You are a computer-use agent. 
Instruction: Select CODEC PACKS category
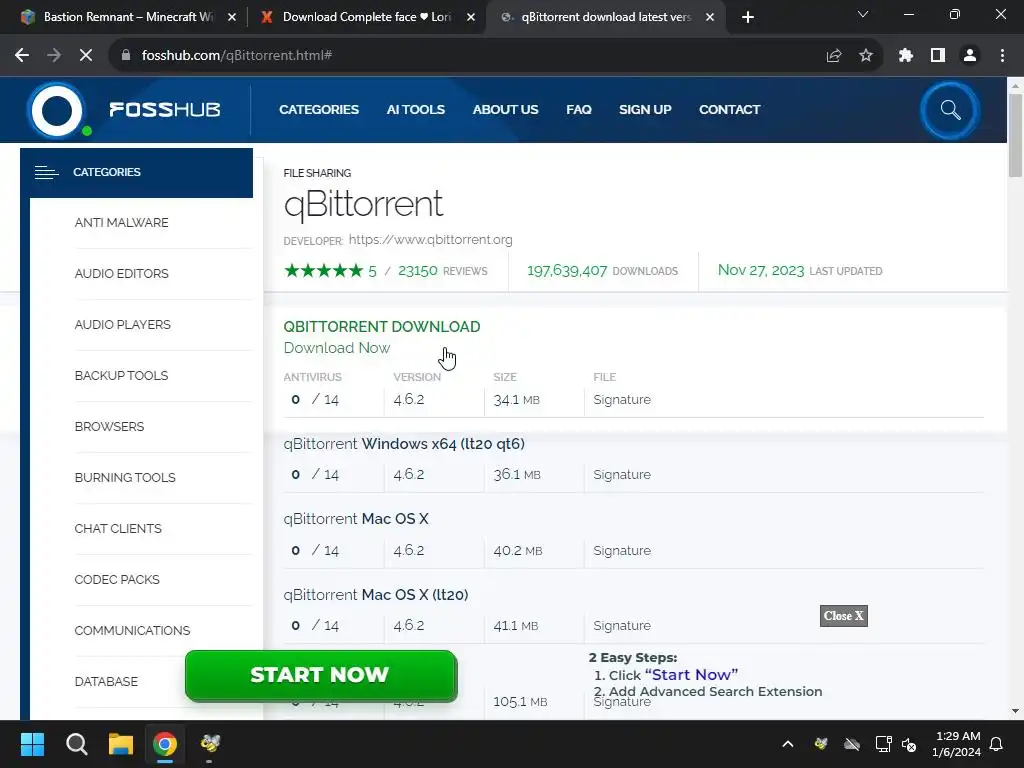tap(117, 579)
